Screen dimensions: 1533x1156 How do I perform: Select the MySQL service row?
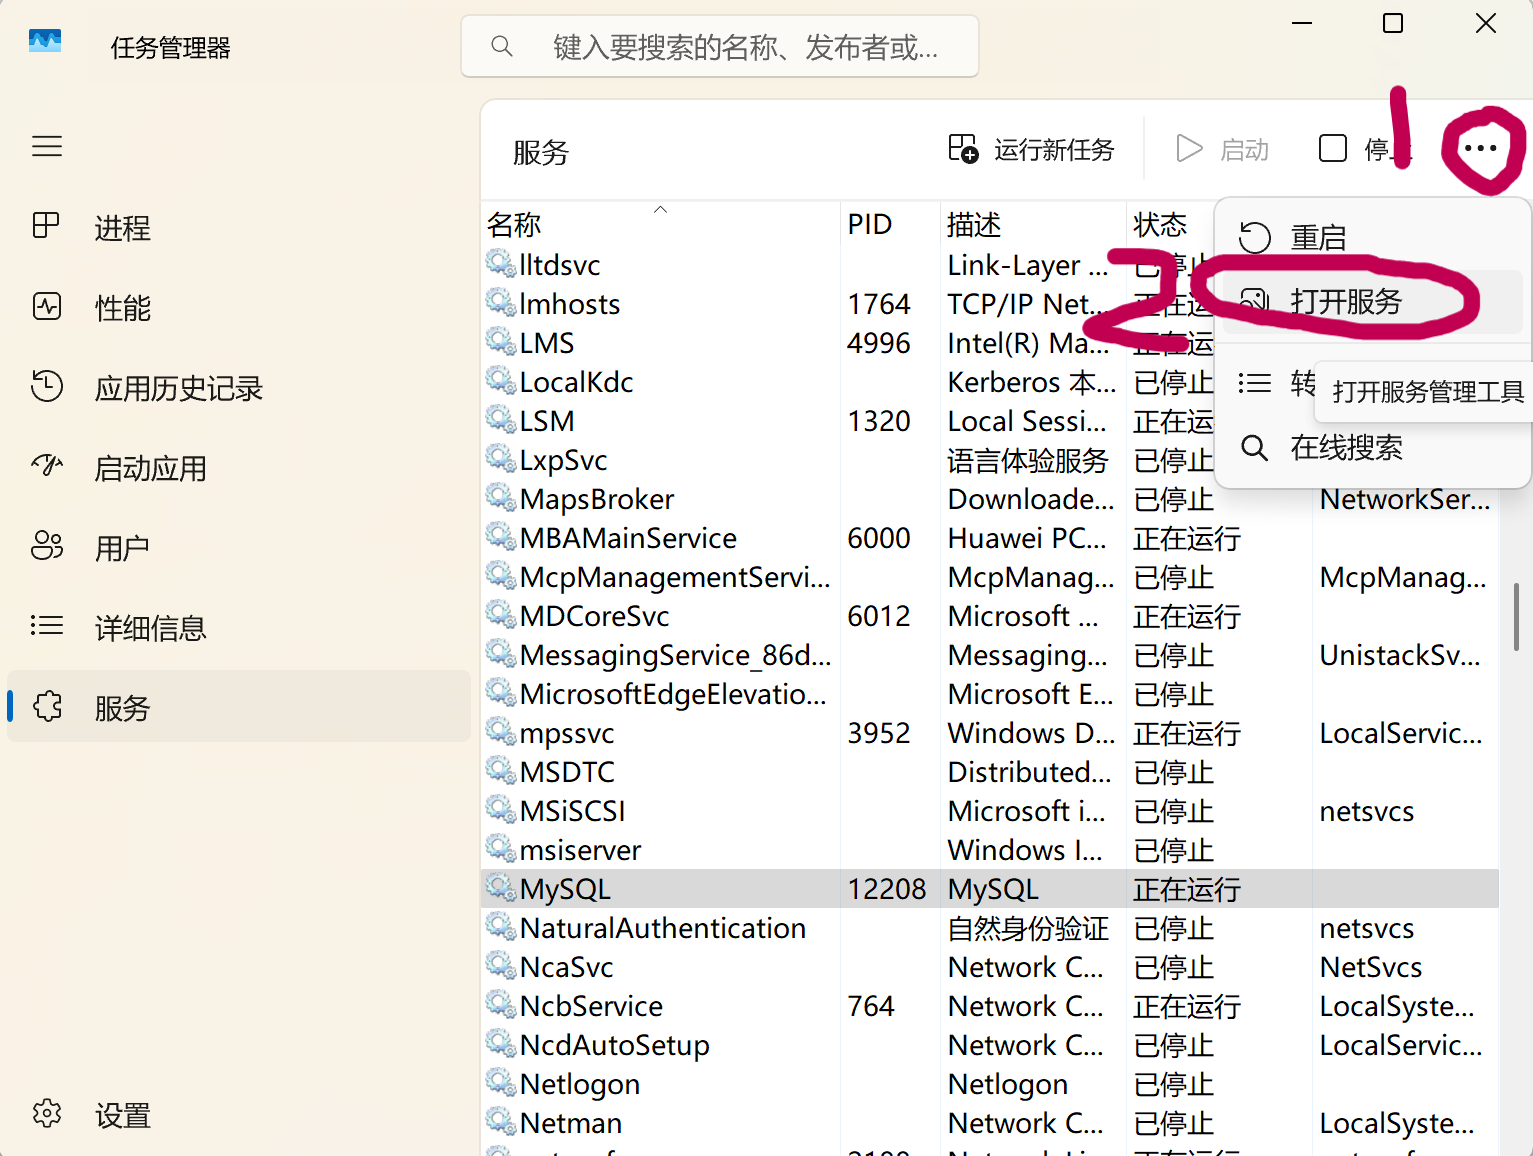[990, 889]
